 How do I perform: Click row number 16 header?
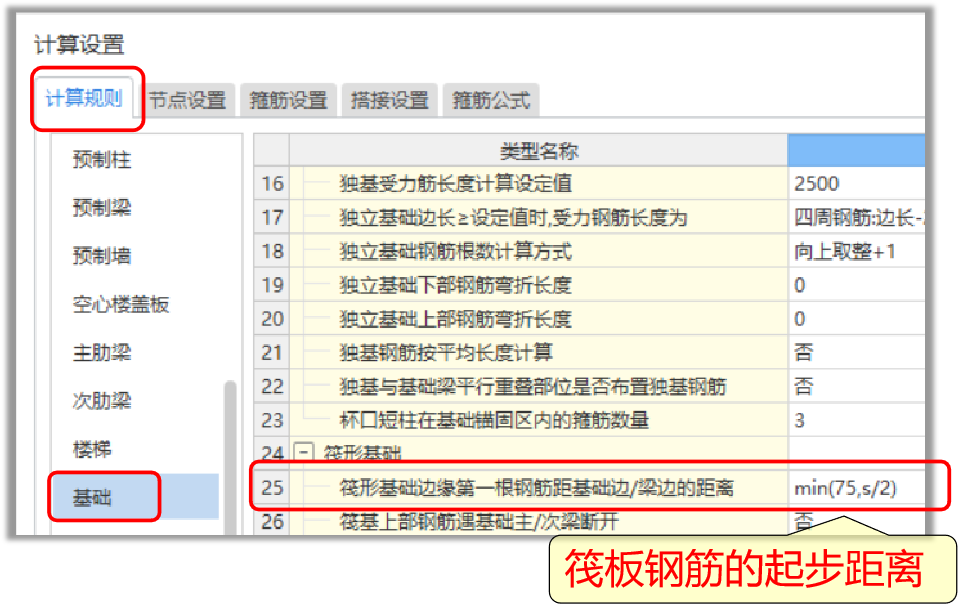[x=272, y=183]
